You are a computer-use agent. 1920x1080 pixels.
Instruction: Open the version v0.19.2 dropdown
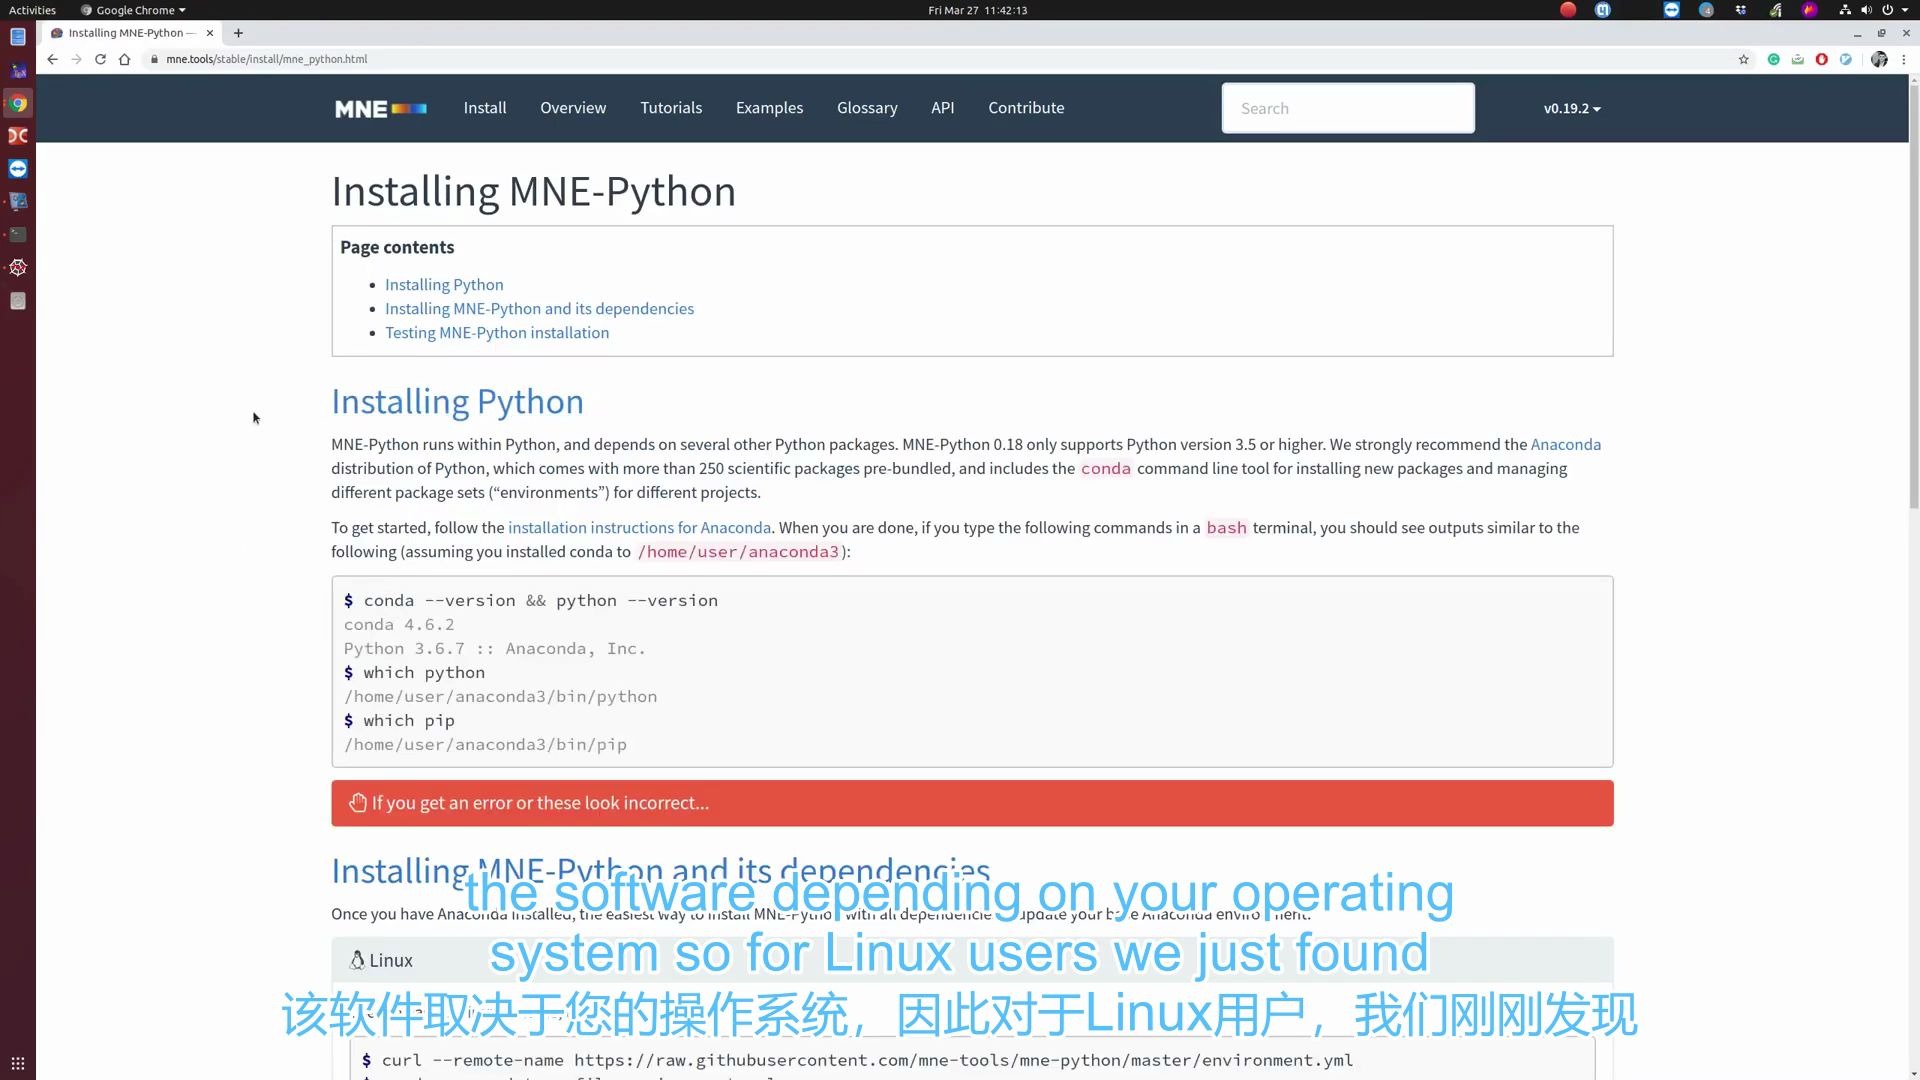tap(1572, 108)
